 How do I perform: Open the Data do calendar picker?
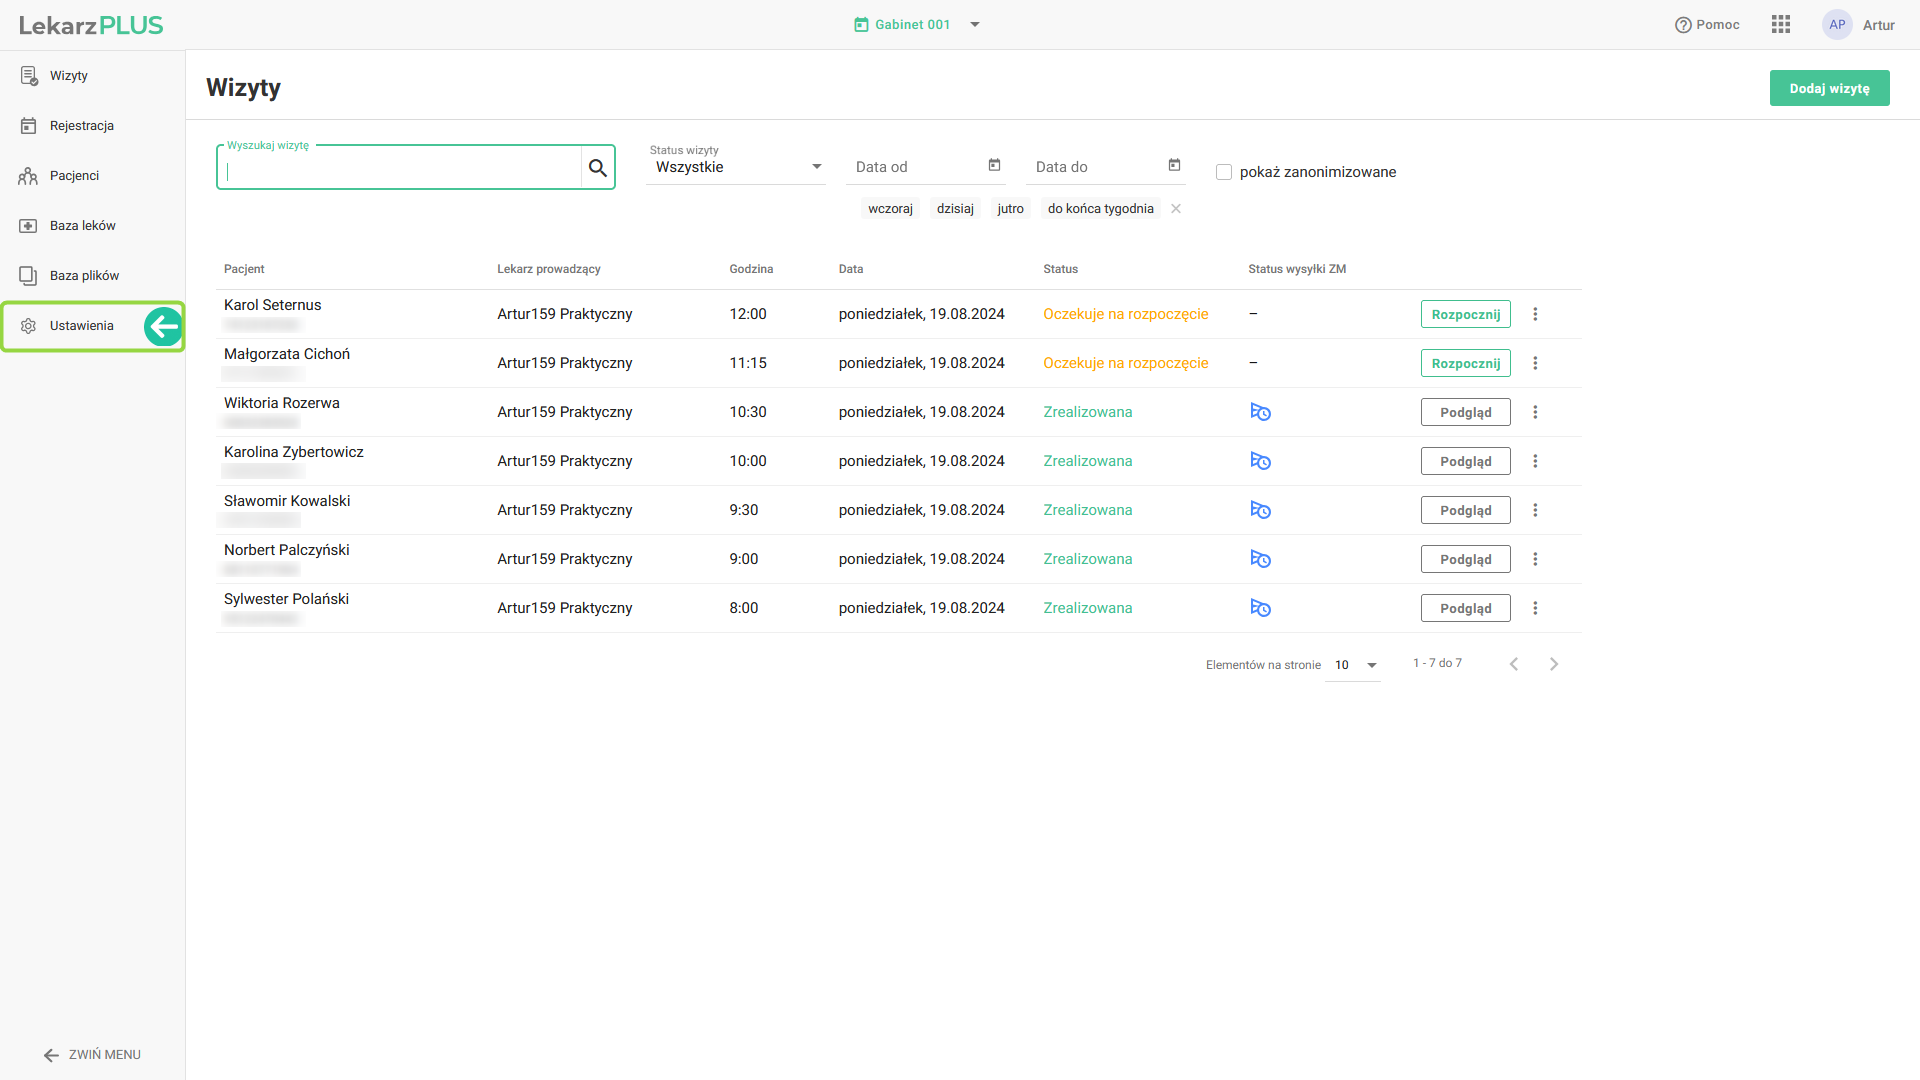tap(1174, 165)
